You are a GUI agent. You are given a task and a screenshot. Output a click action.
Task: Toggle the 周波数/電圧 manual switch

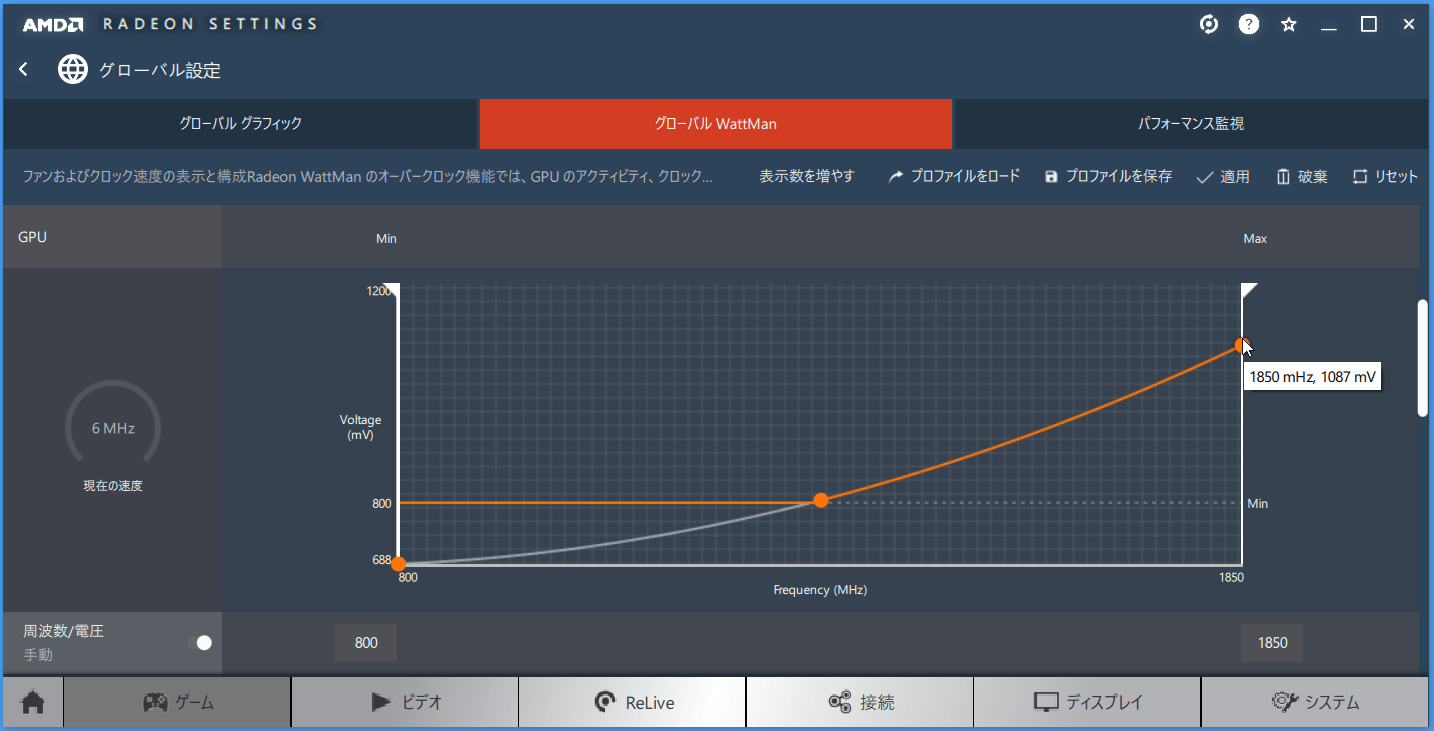(x=200, y=643)
